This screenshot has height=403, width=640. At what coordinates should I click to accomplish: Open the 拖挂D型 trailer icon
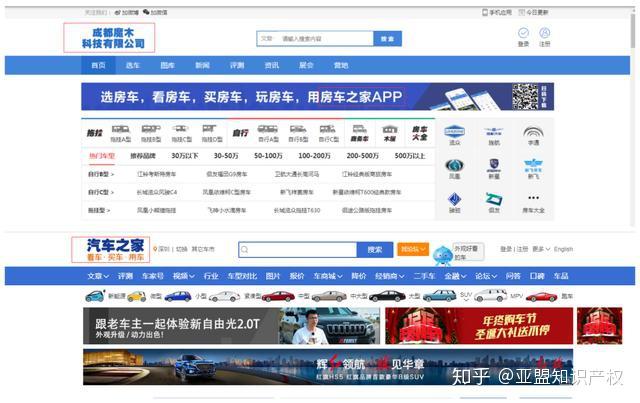point(209,129)
